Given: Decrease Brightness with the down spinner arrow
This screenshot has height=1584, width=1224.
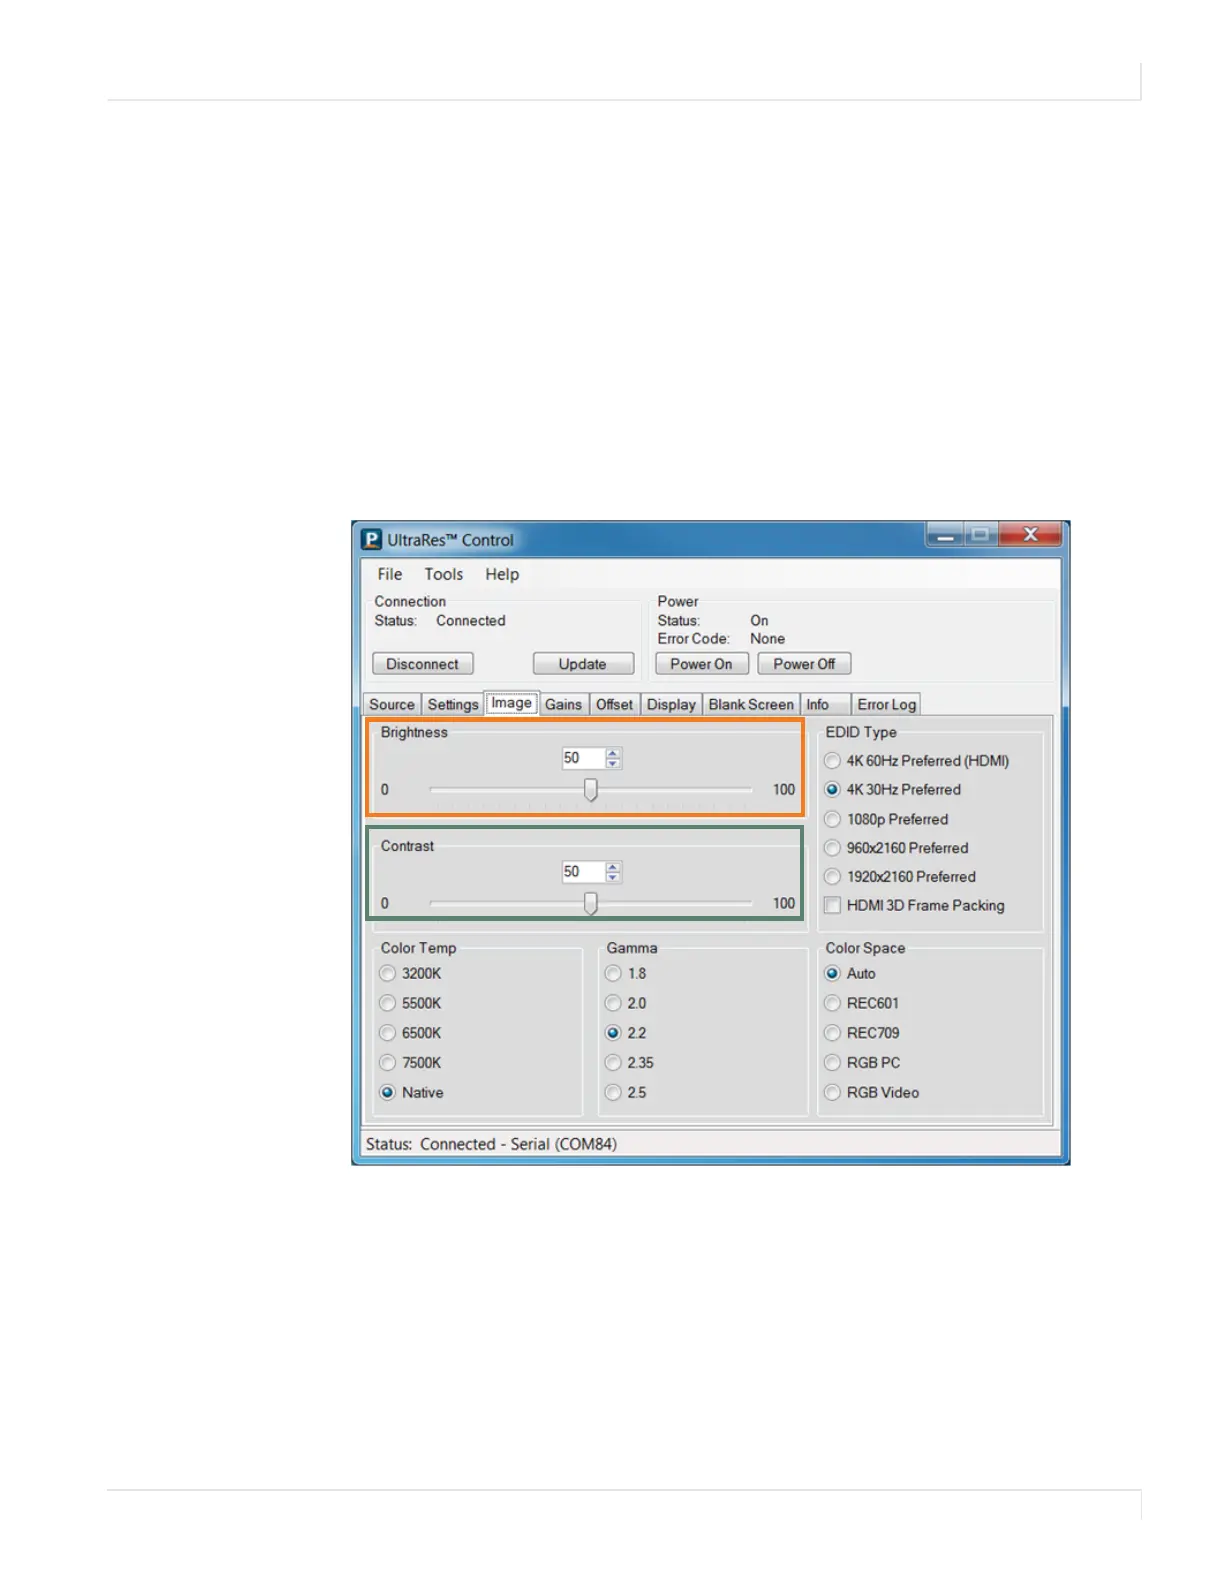Looking at the screenshot, I should click(613, 764).
